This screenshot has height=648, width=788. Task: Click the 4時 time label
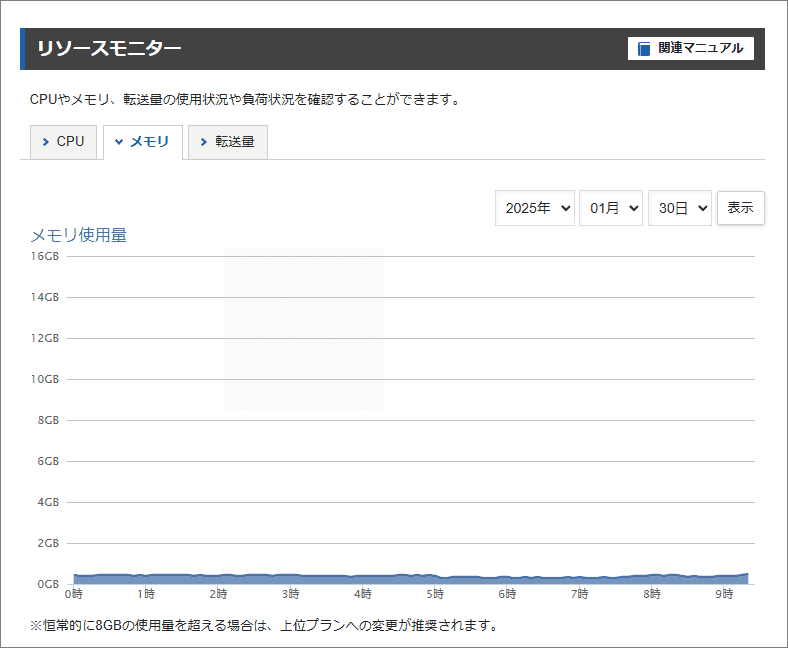tap(363, 594)
